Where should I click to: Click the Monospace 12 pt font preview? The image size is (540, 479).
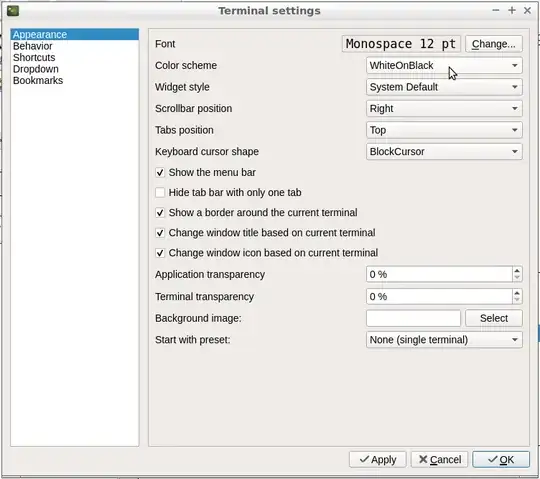[401, 44]
